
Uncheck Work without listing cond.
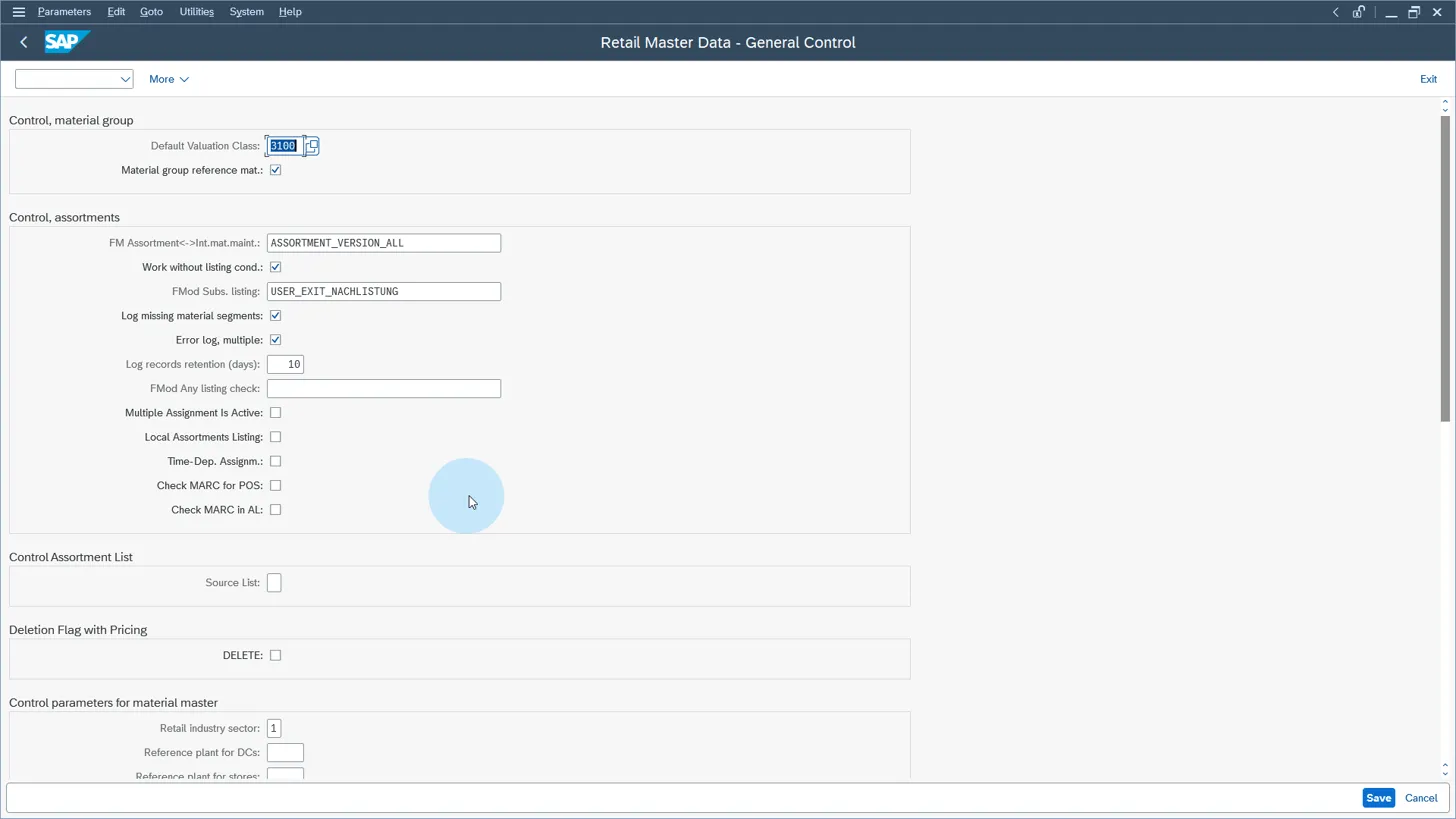coord(275,267)
